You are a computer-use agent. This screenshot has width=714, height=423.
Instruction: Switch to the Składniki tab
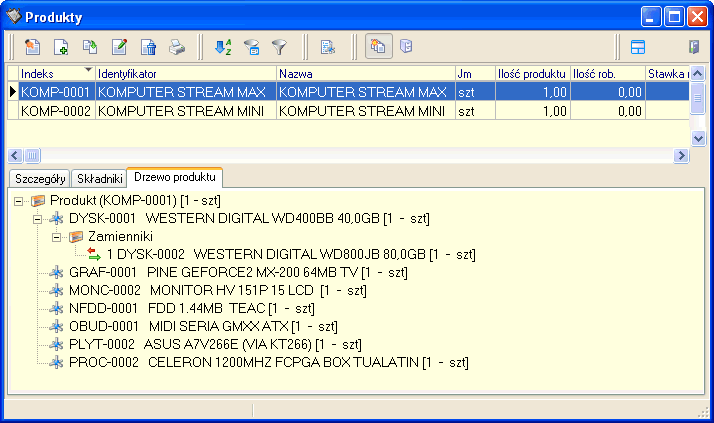click(100, 178)
